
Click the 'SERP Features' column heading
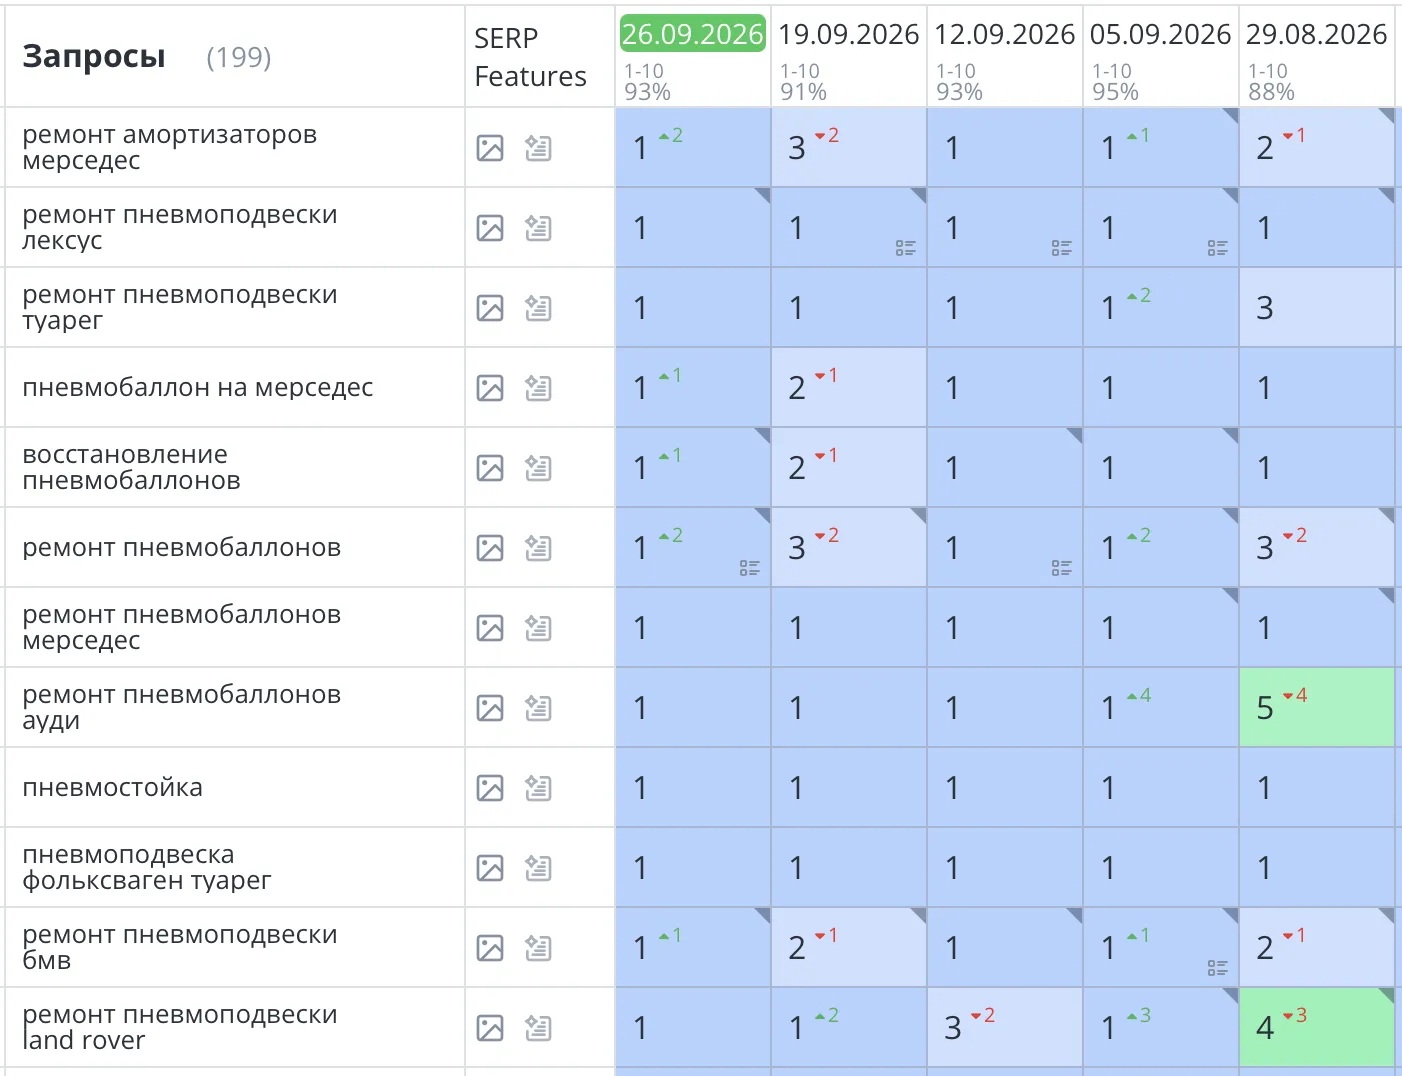530,57
